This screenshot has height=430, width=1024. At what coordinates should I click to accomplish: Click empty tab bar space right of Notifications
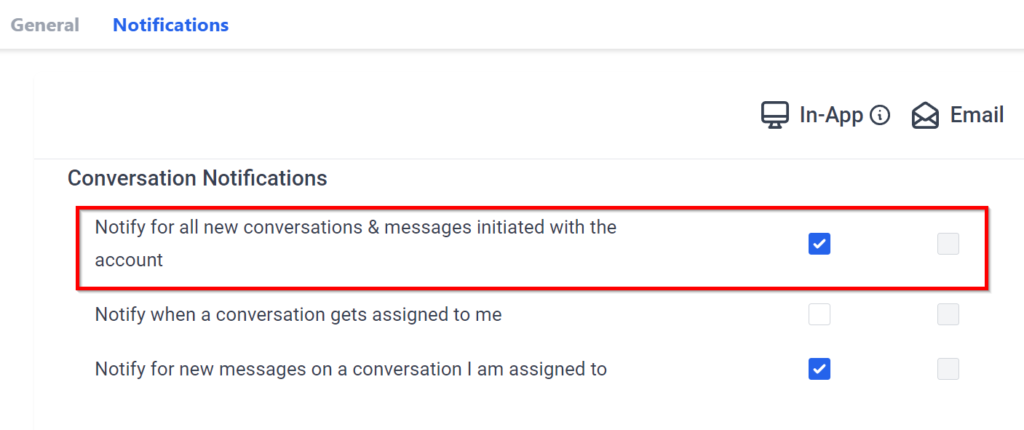600,25
